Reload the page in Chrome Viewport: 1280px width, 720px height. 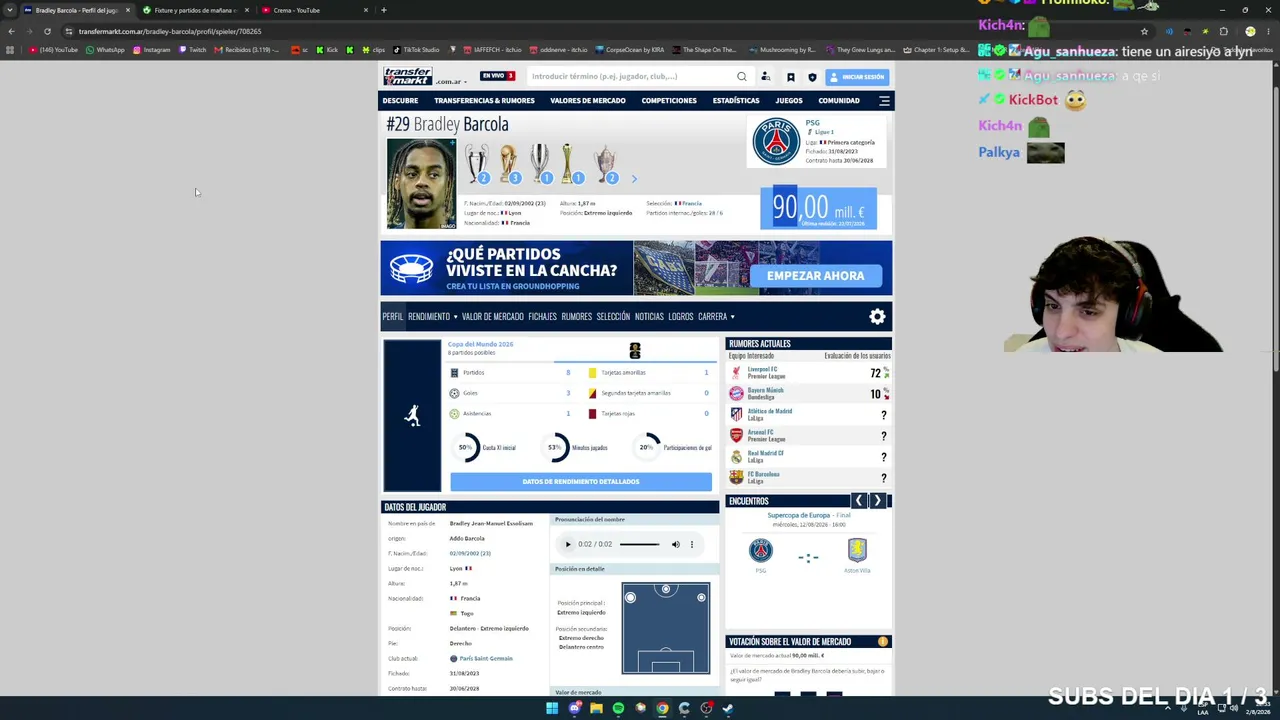tap(47, 31)
